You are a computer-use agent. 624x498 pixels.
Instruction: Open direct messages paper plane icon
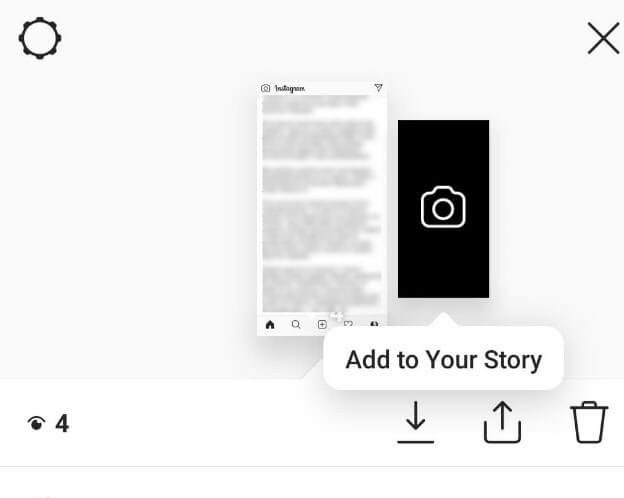pyautogui.click(x=378, y=88)
